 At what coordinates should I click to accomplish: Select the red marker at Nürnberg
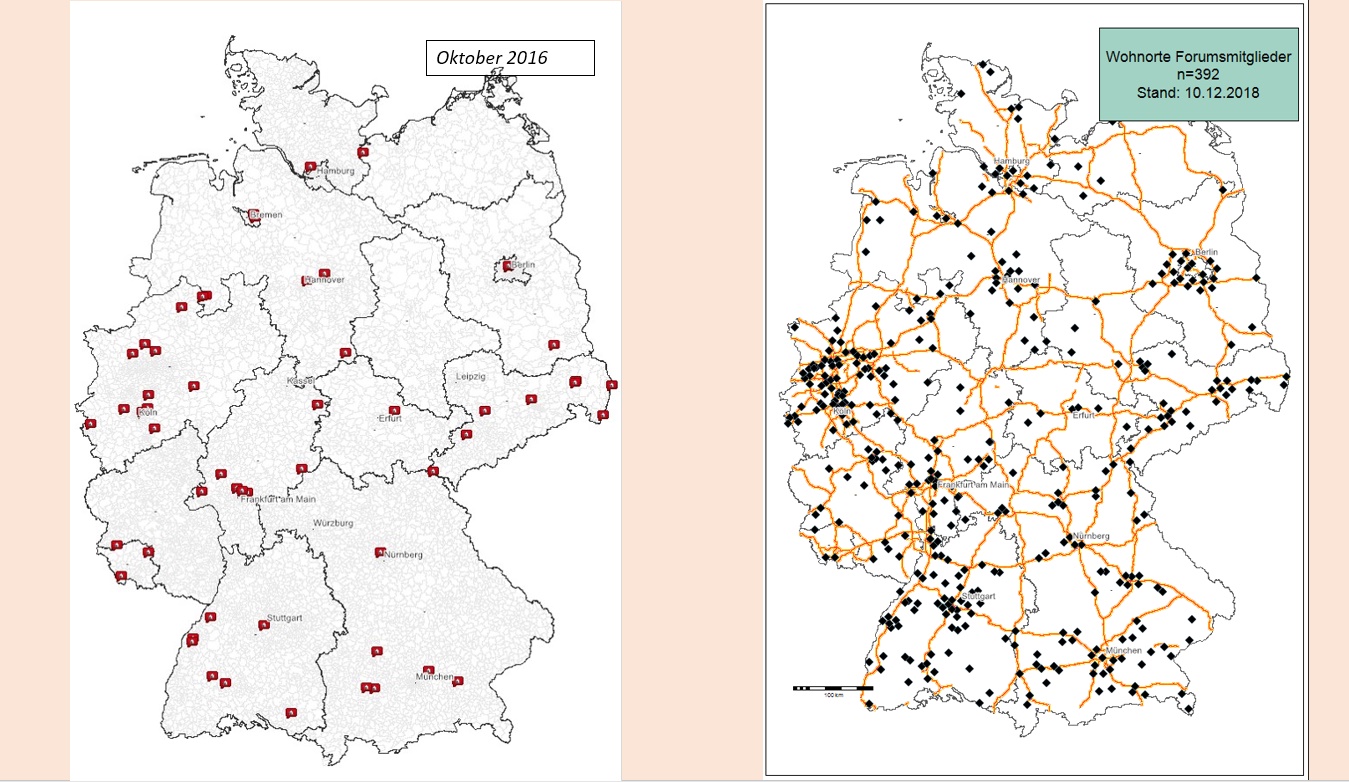380,552
